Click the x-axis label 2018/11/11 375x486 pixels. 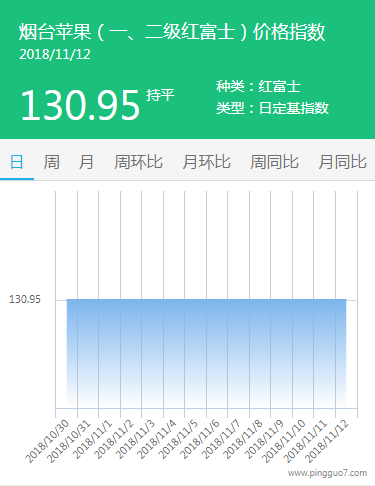tap(305, 441)
